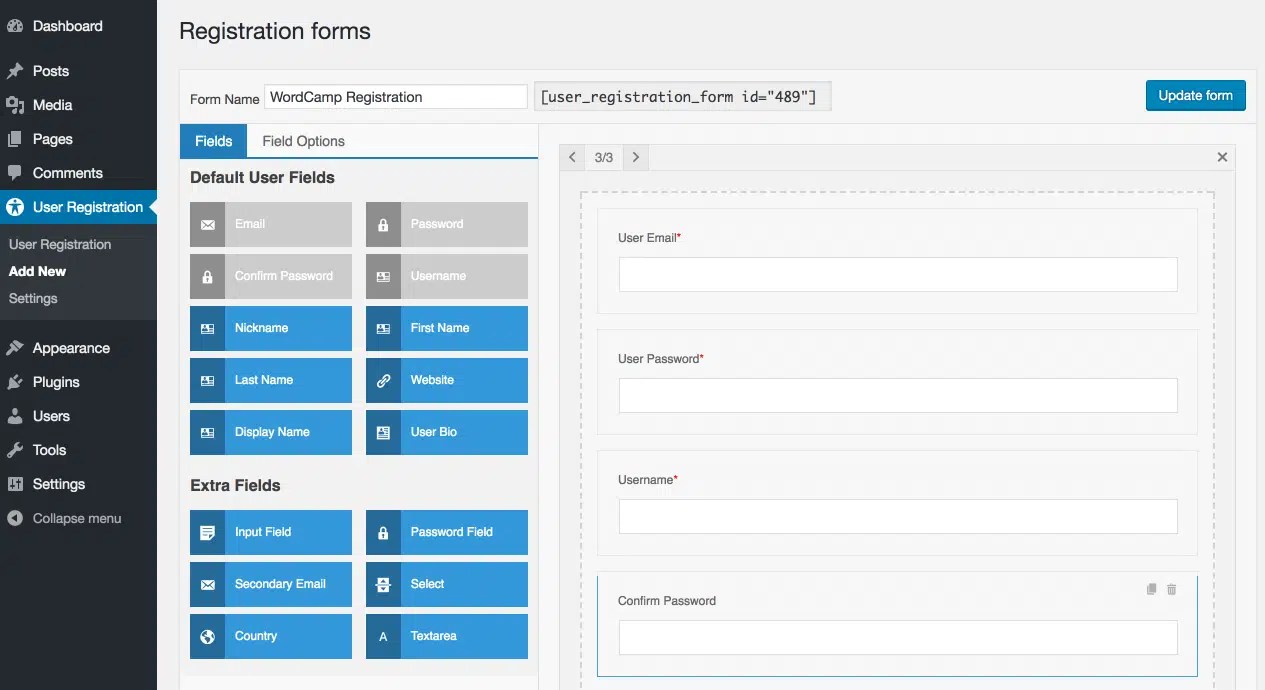Switch to the Field Options tab

302,141
